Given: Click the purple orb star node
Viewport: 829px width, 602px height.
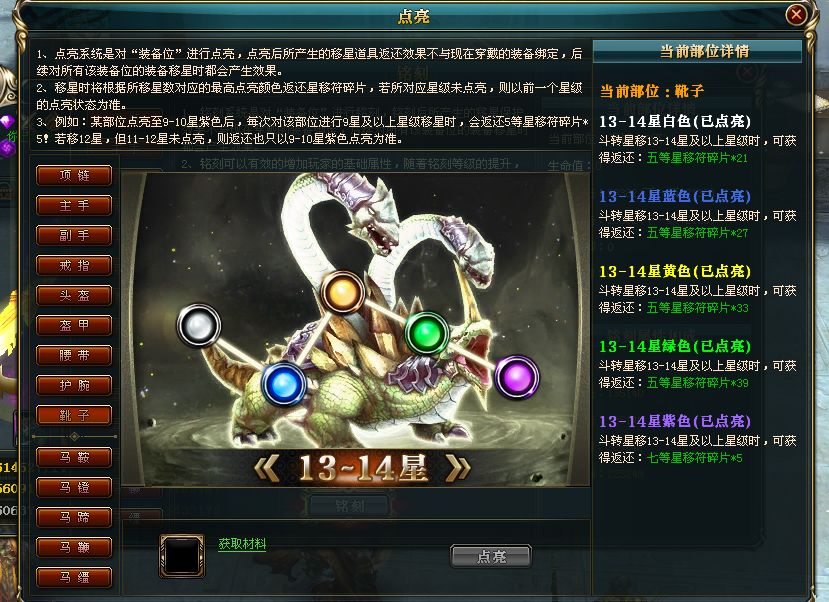Looking at the screenshot, I should 517,377.
